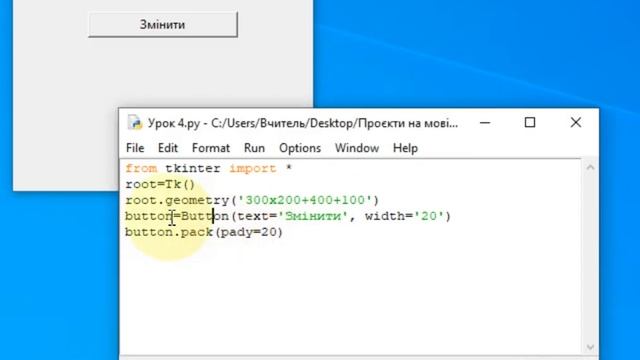Click the editor scrollbar down arrow
640x360 pixels.
point(590,347)
